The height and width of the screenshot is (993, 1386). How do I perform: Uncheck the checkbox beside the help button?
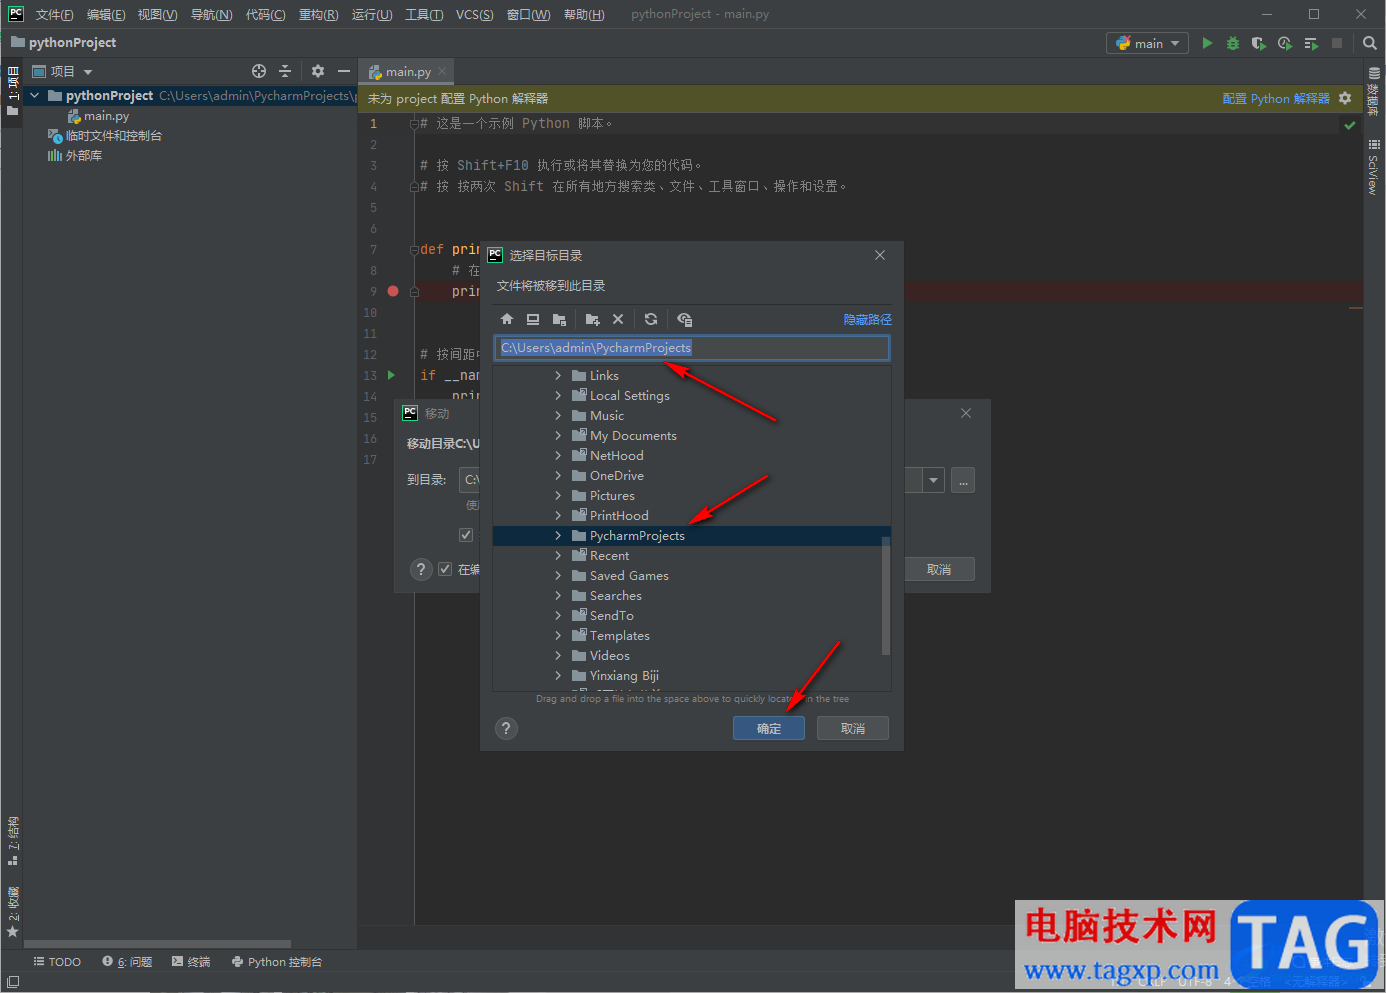click(446, 569)
